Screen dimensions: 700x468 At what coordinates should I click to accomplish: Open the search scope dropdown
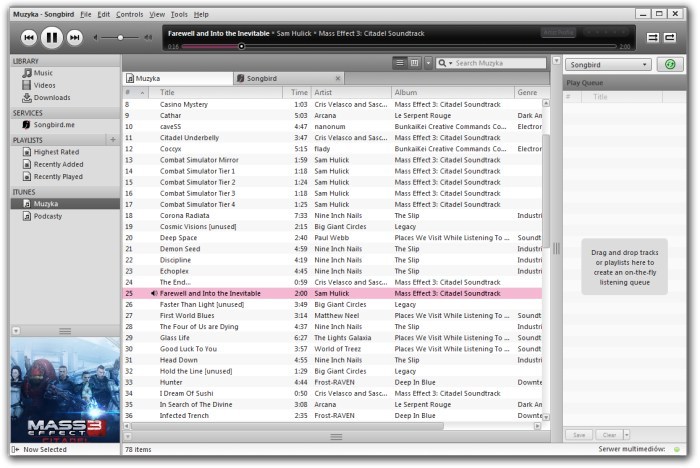click(x=445, y=63)
